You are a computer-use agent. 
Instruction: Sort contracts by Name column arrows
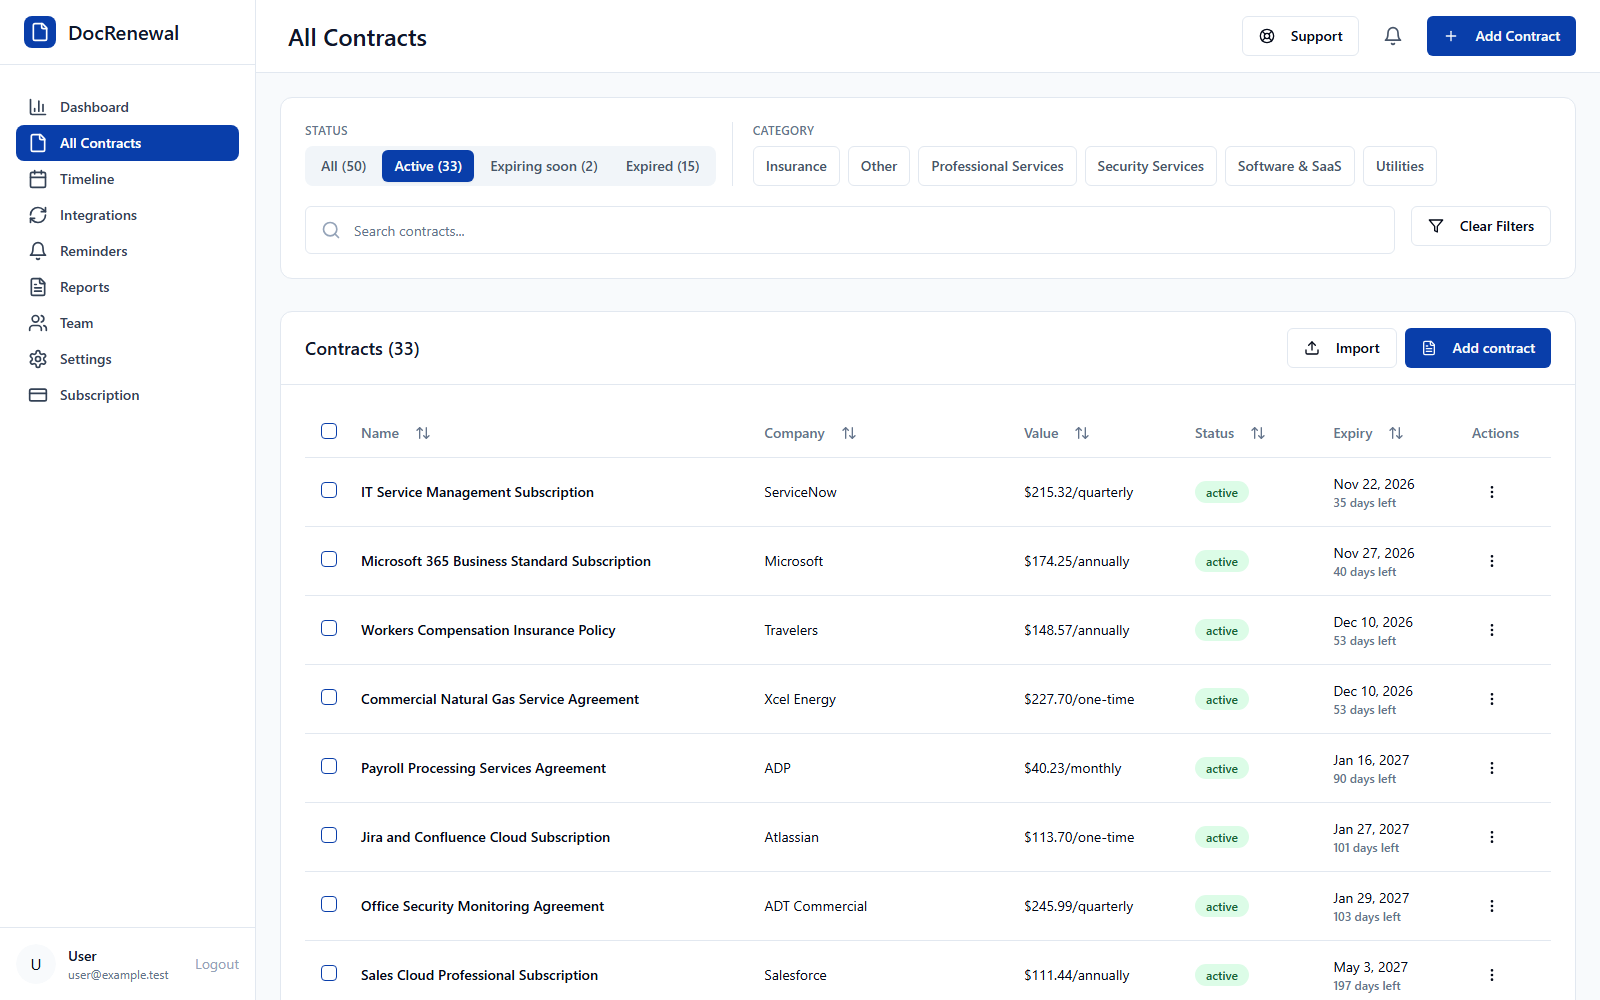[x=423, y=433]
